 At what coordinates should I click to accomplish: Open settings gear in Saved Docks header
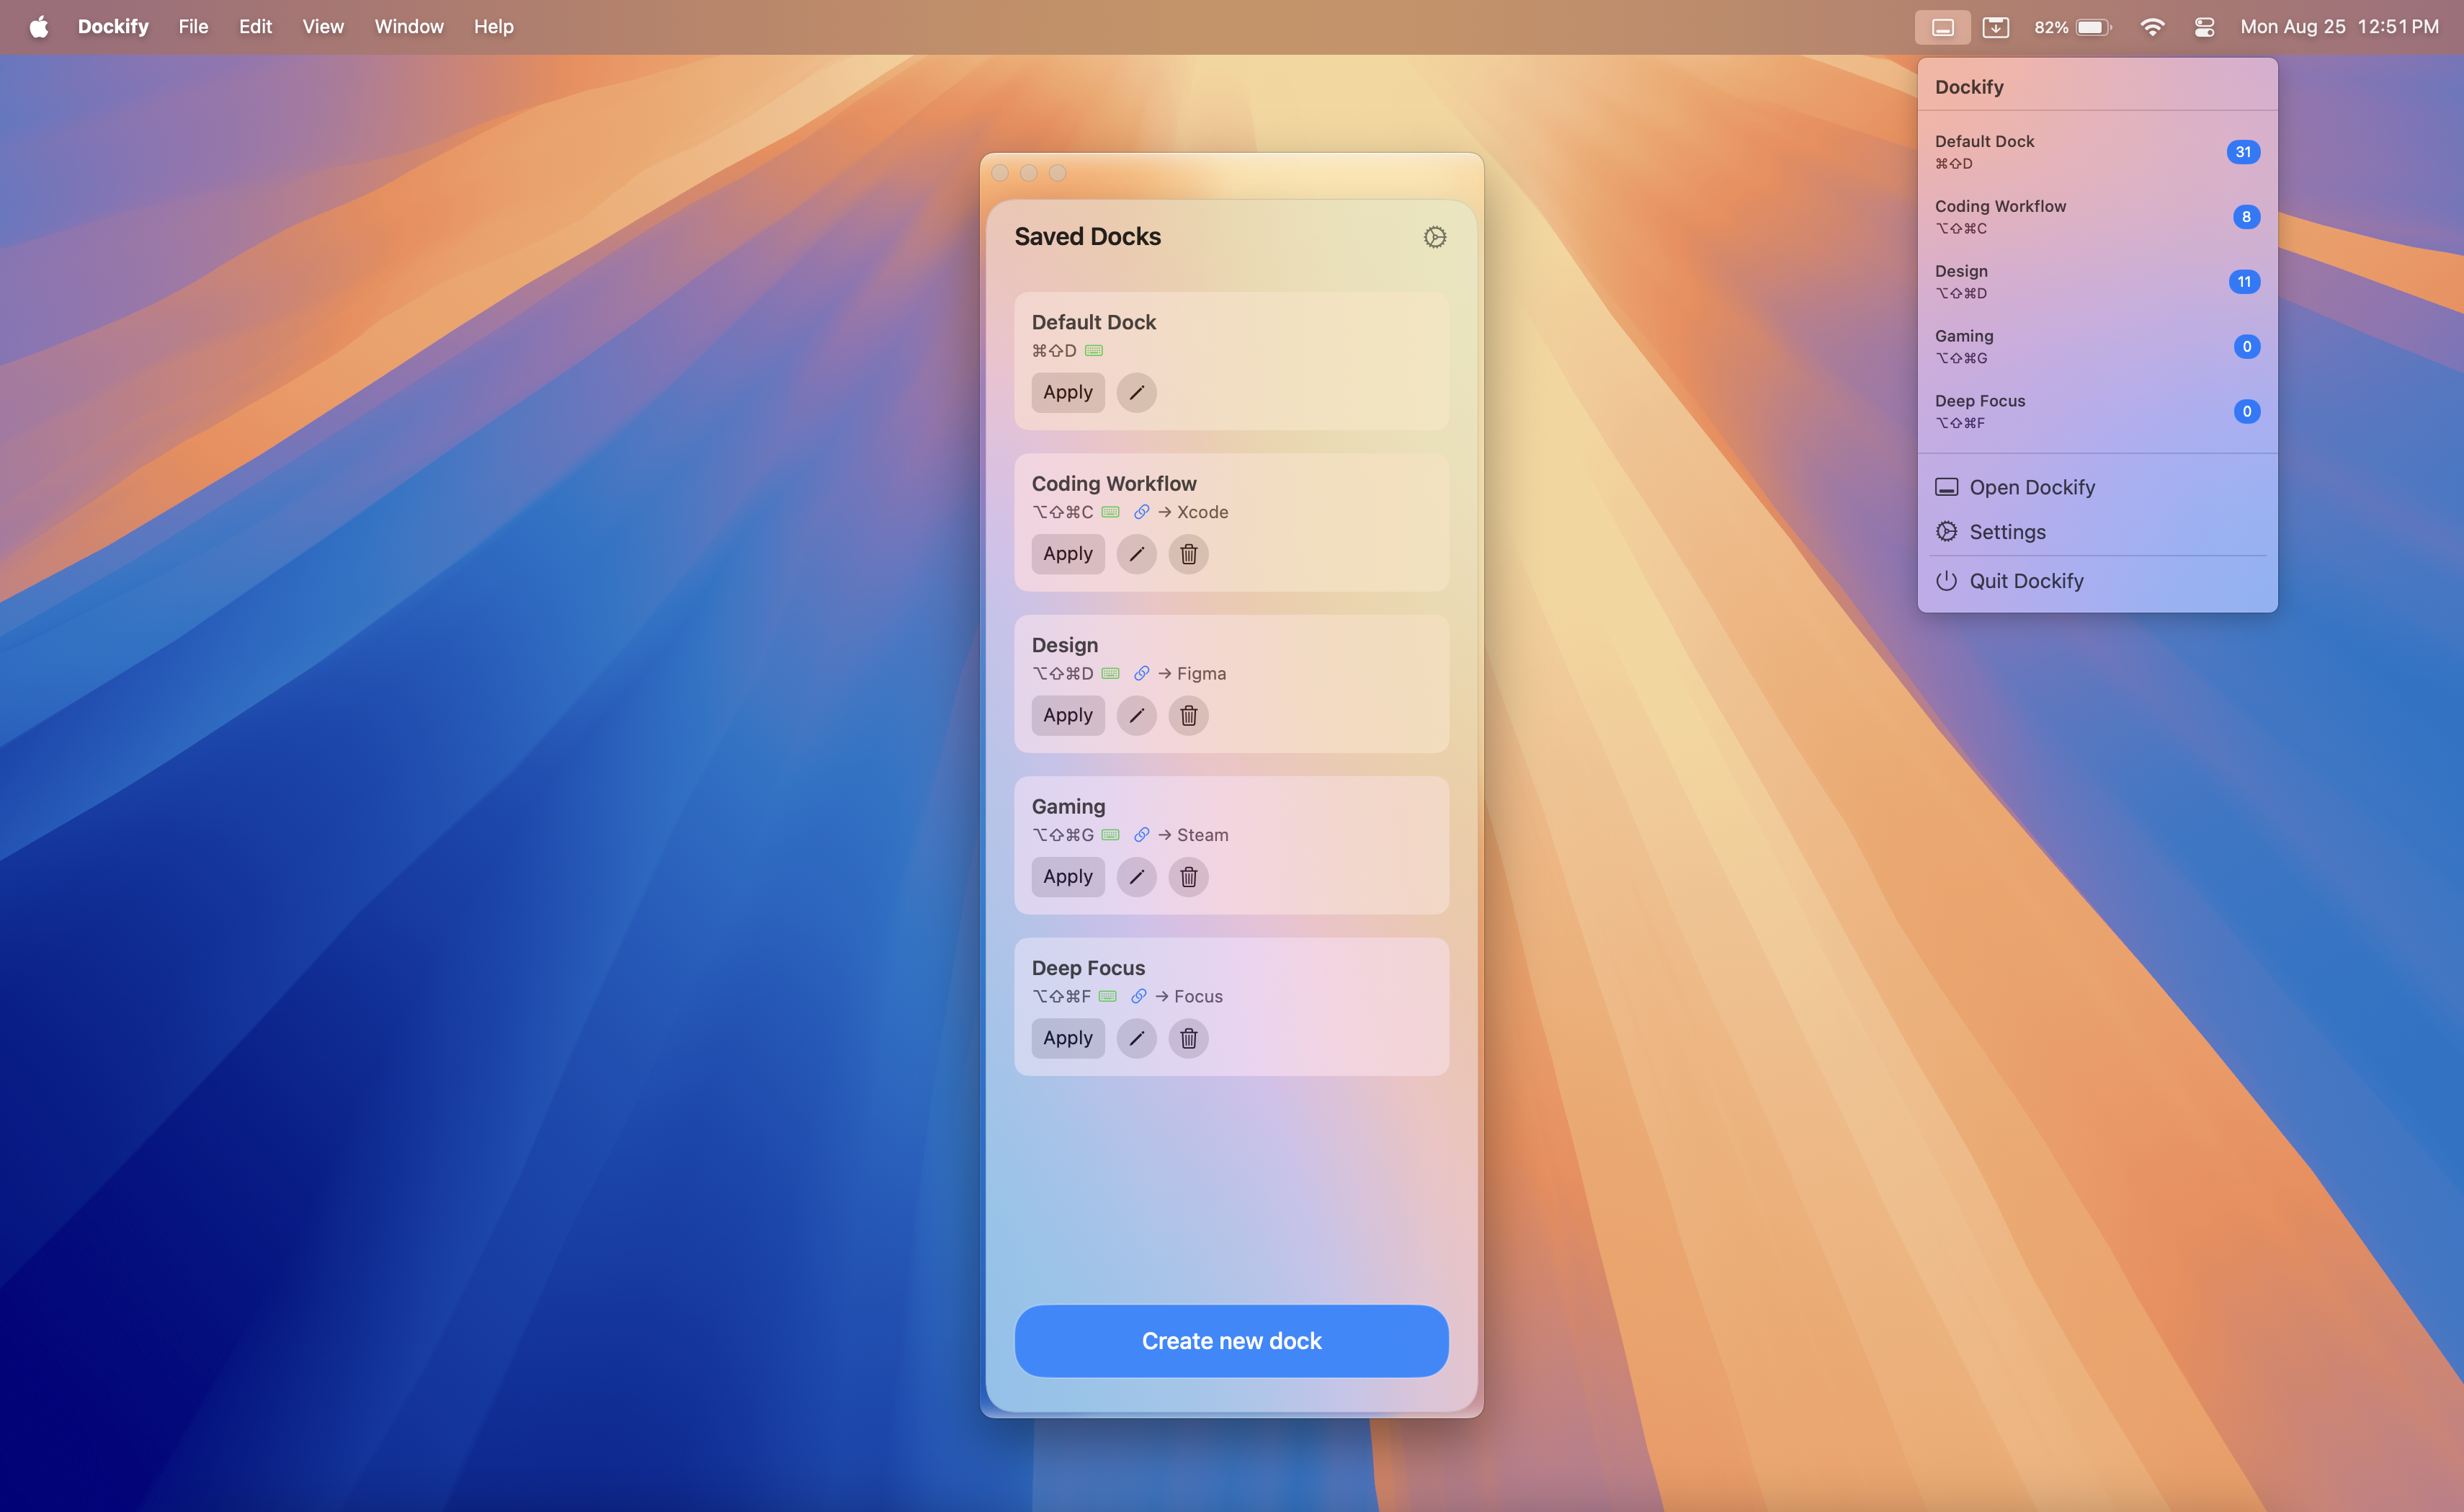1434,237
